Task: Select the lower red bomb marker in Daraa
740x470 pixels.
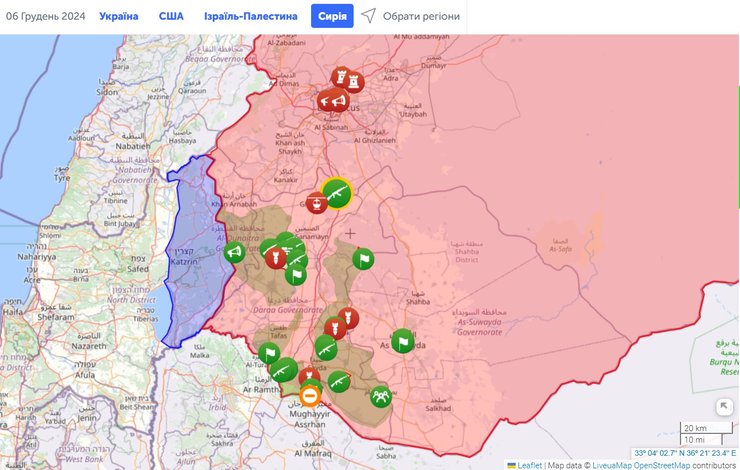Action: (x=335, y=328)
